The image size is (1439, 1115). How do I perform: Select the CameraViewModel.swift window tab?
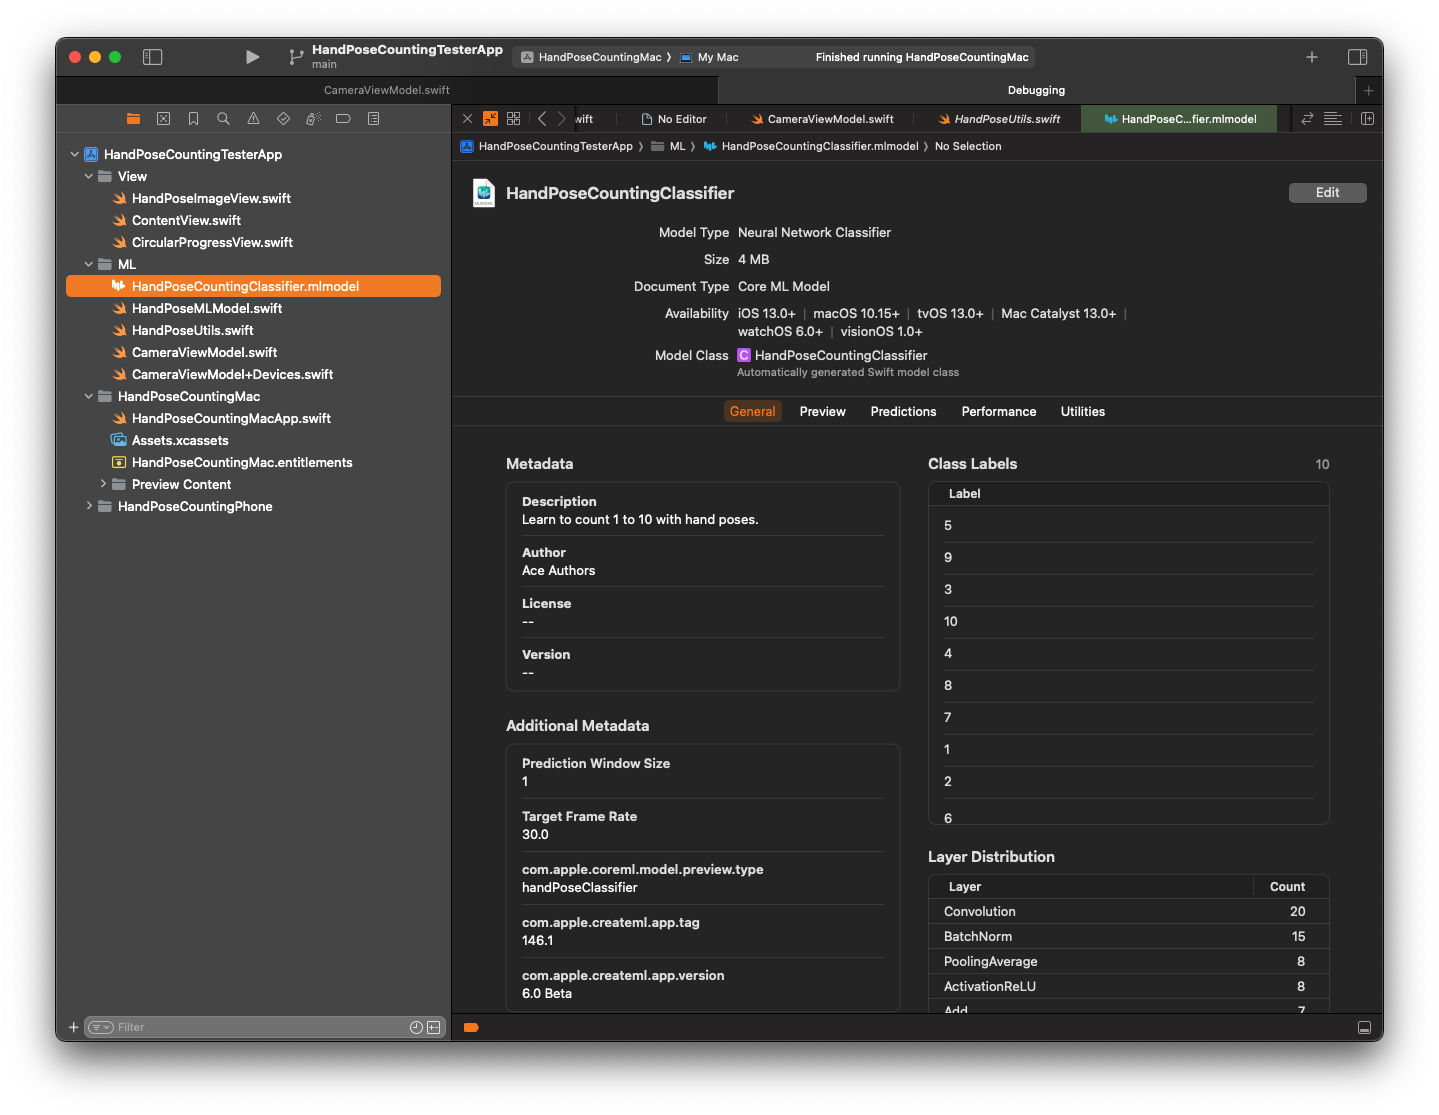[387, 90]
